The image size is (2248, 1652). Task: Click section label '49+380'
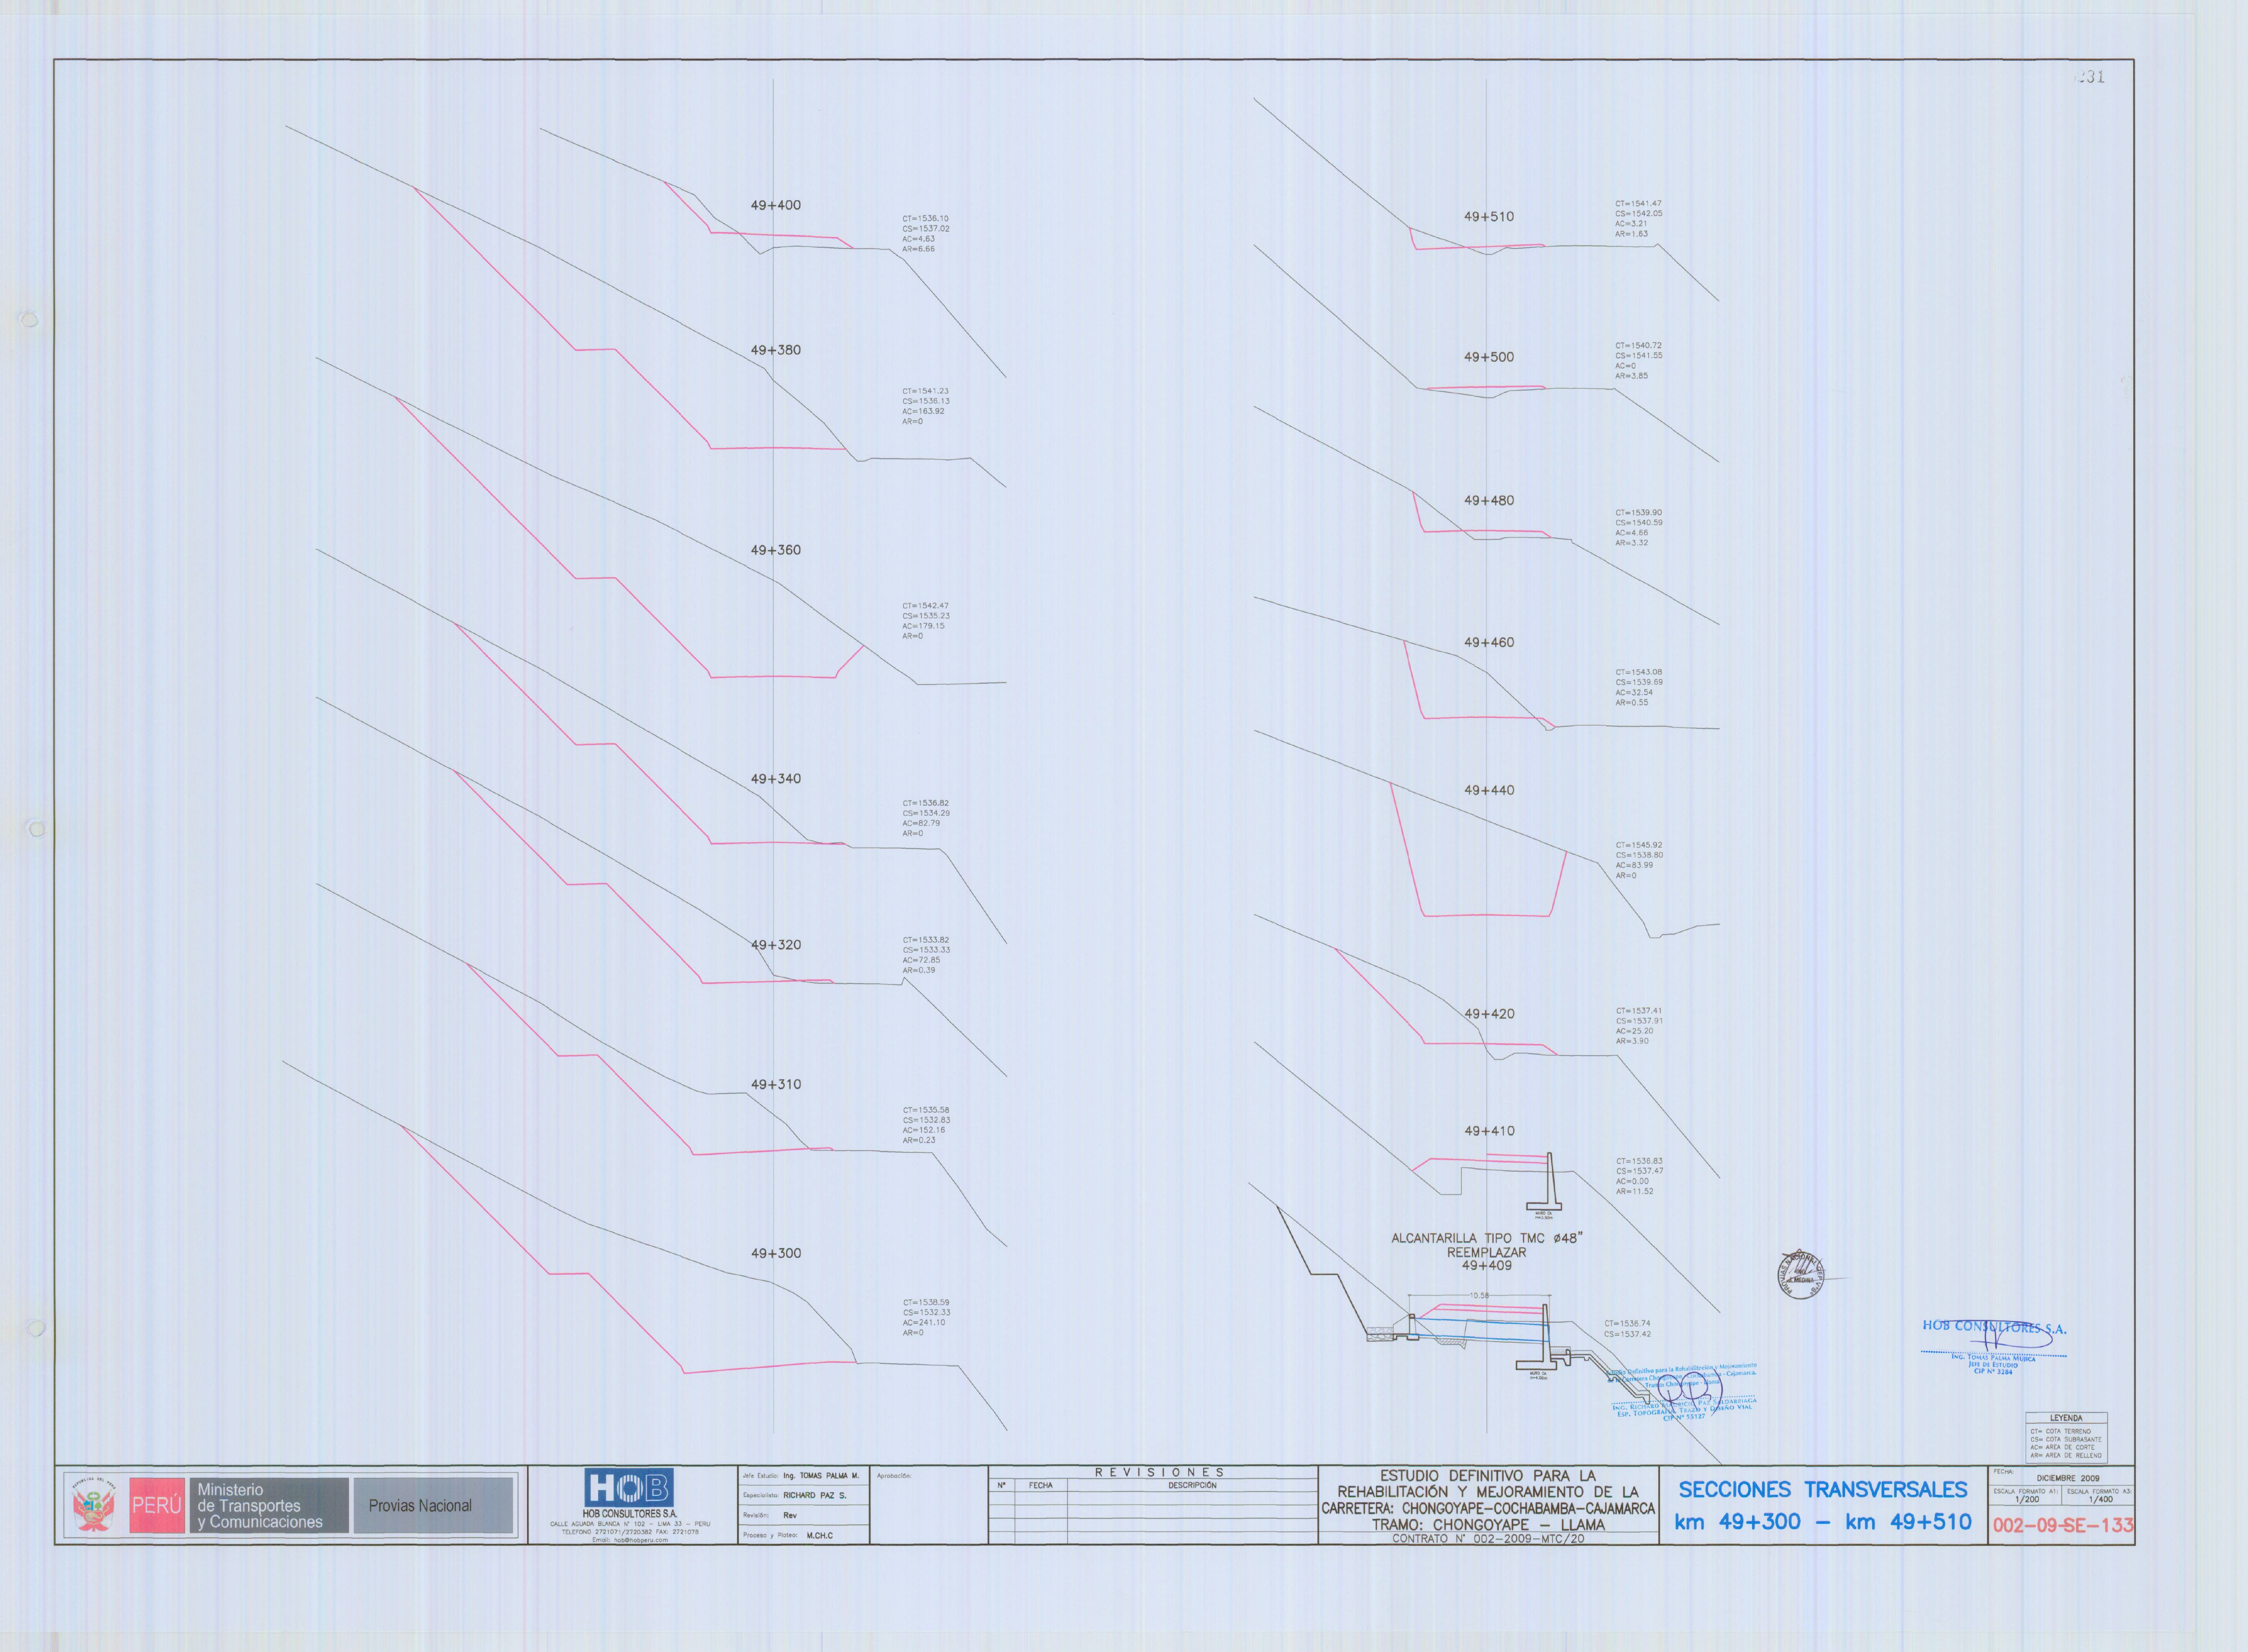[776, 350]
